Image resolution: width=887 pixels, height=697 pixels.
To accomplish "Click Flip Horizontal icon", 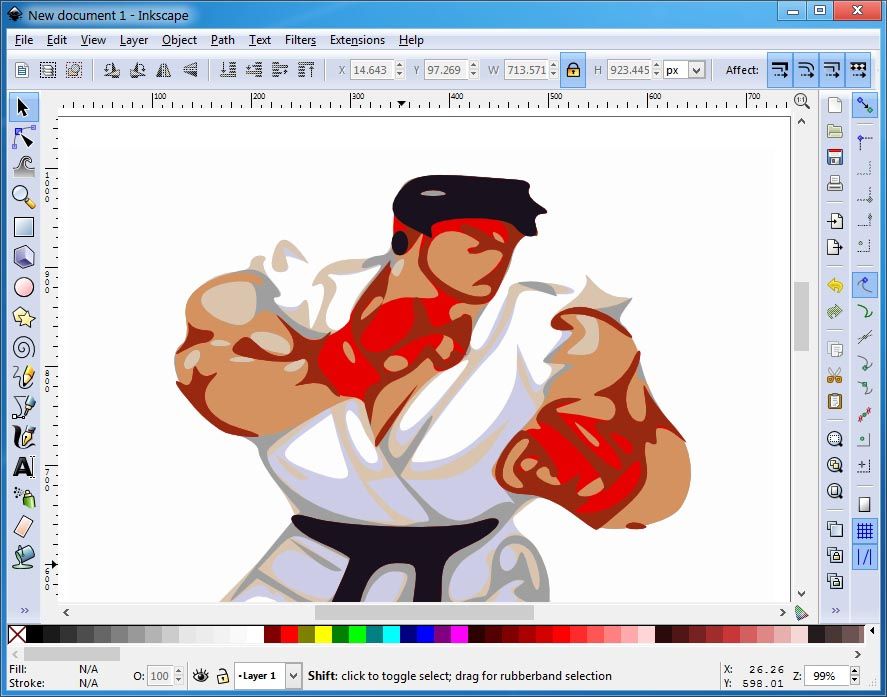I will [163, 70].
